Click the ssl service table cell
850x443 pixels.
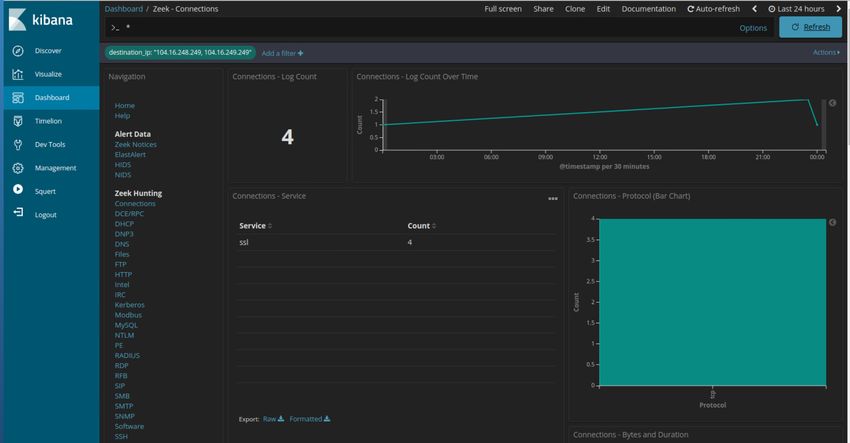[x=244, y=242]
